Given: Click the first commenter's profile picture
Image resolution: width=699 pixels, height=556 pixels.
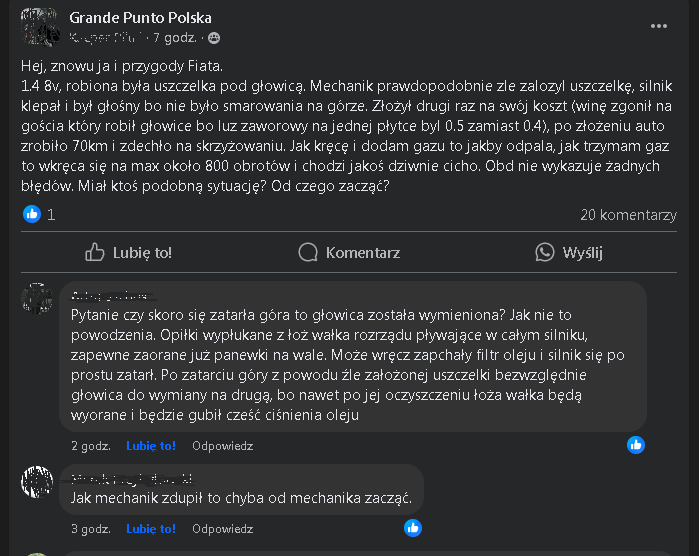Looking at the screenshot, I should (x=38, y=298).
